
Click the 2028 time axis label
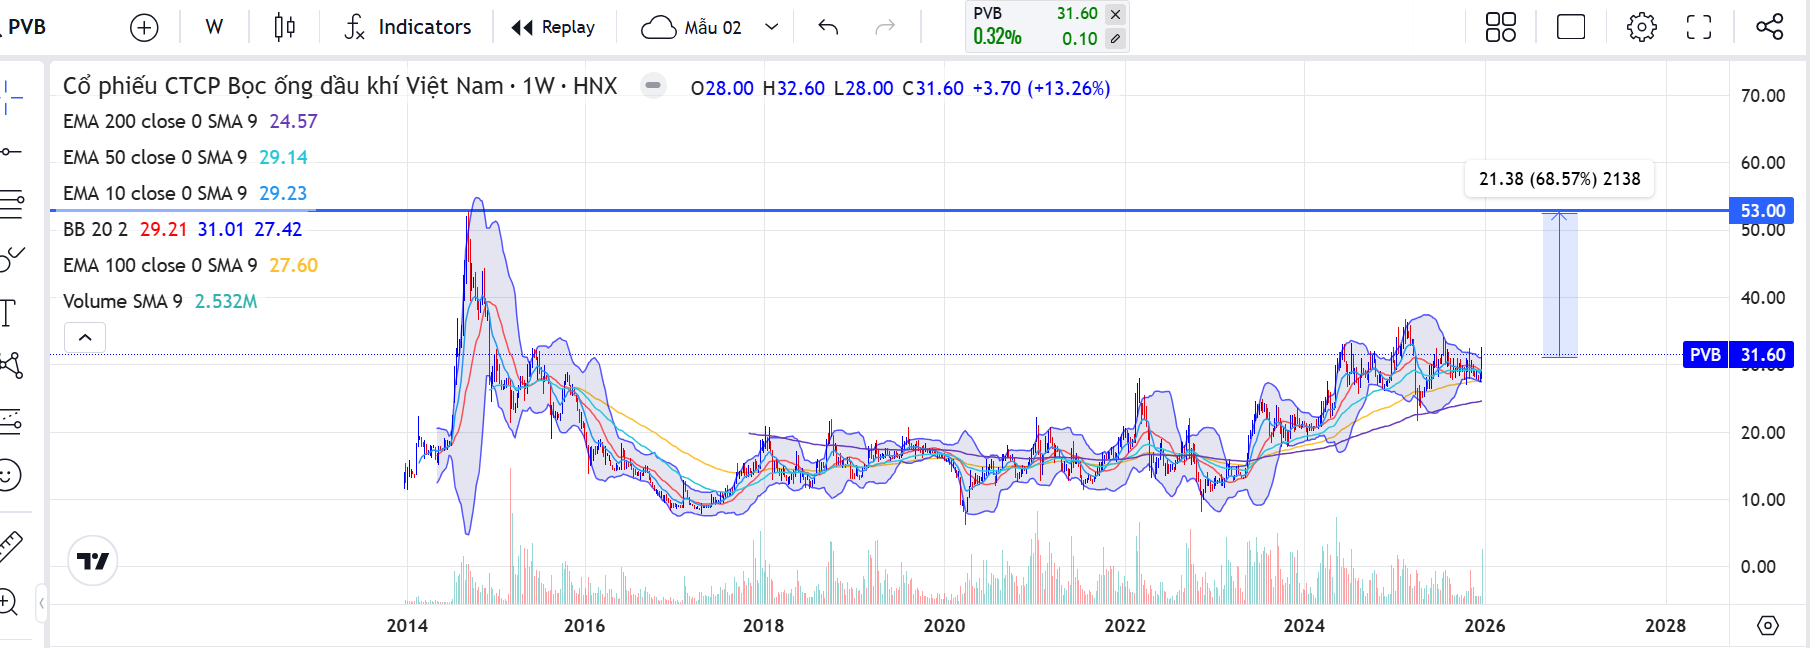coord(1665,626)
